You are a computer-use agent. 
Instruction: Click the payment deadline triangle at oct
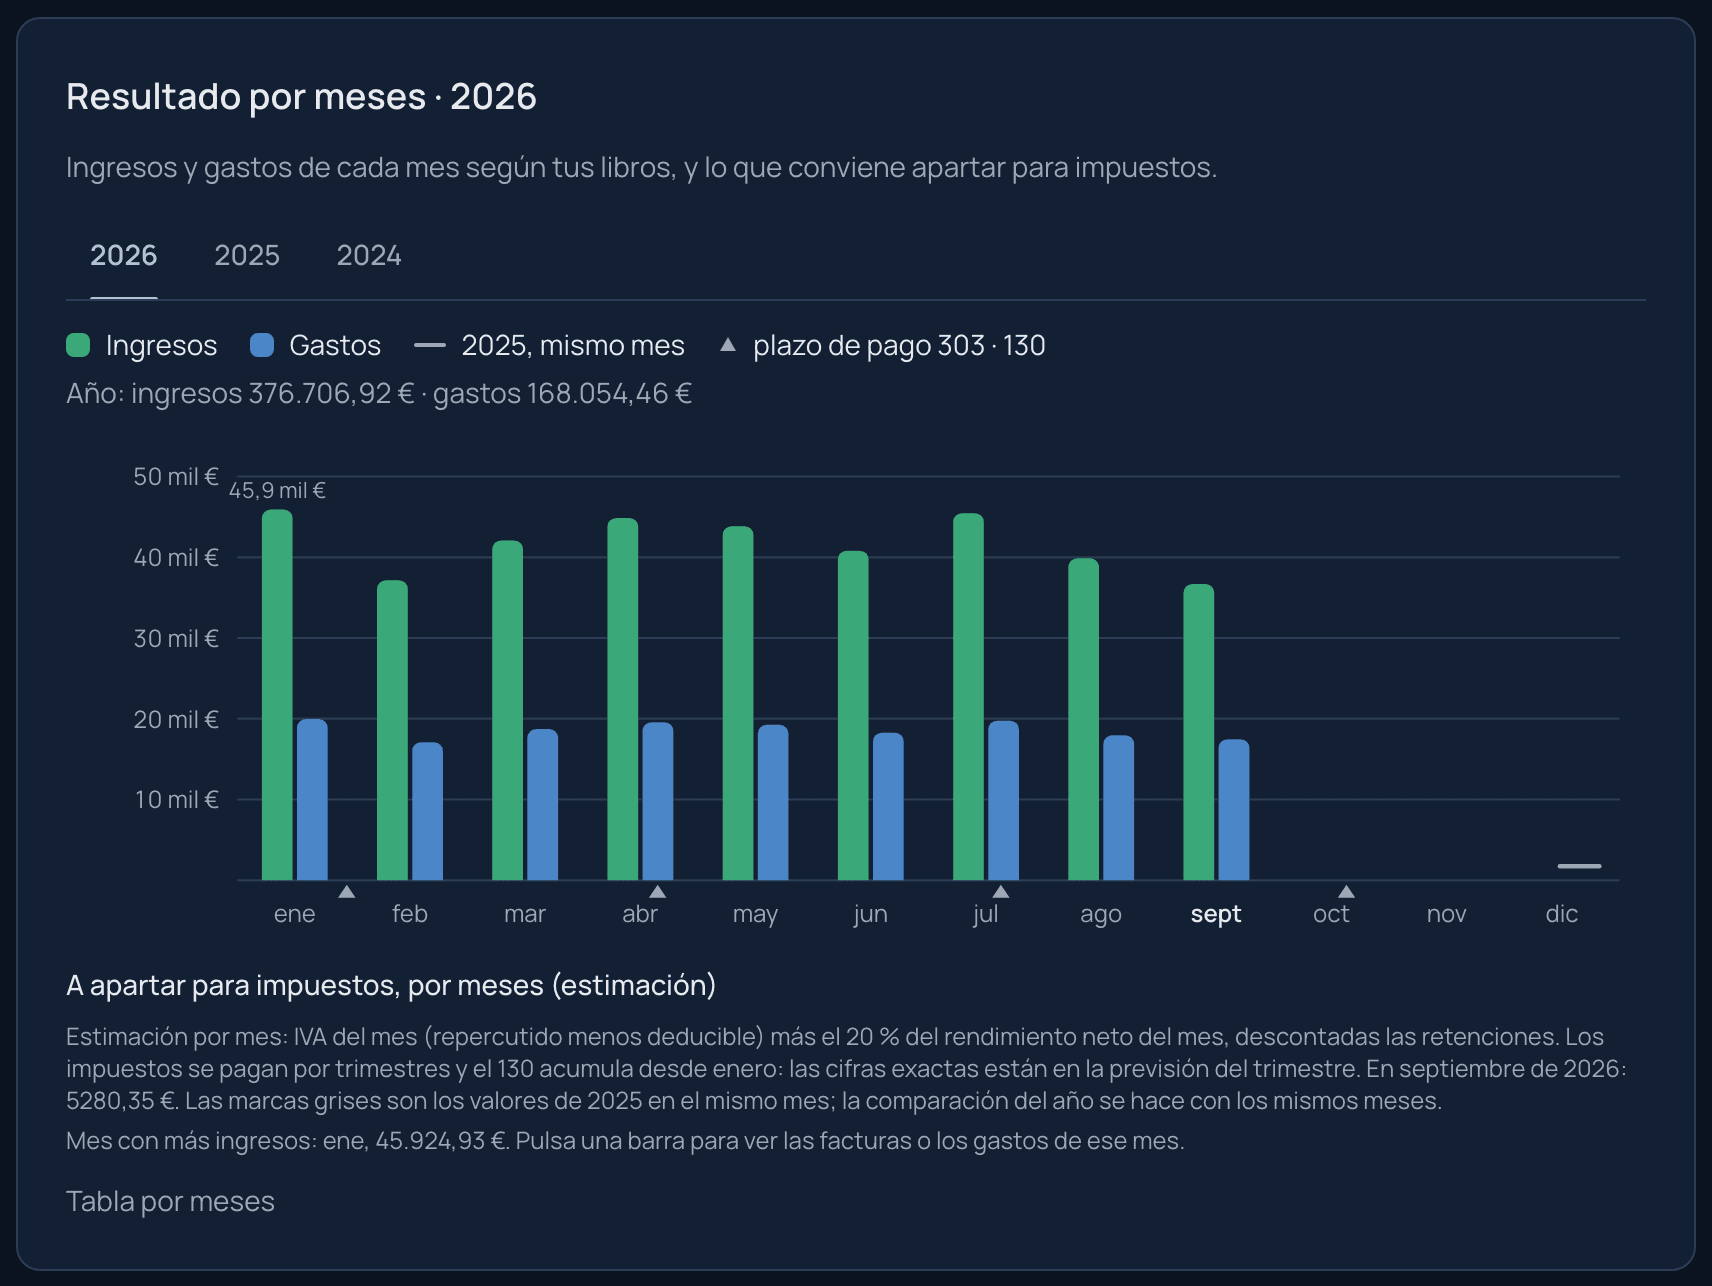(x=1346, y=891)
